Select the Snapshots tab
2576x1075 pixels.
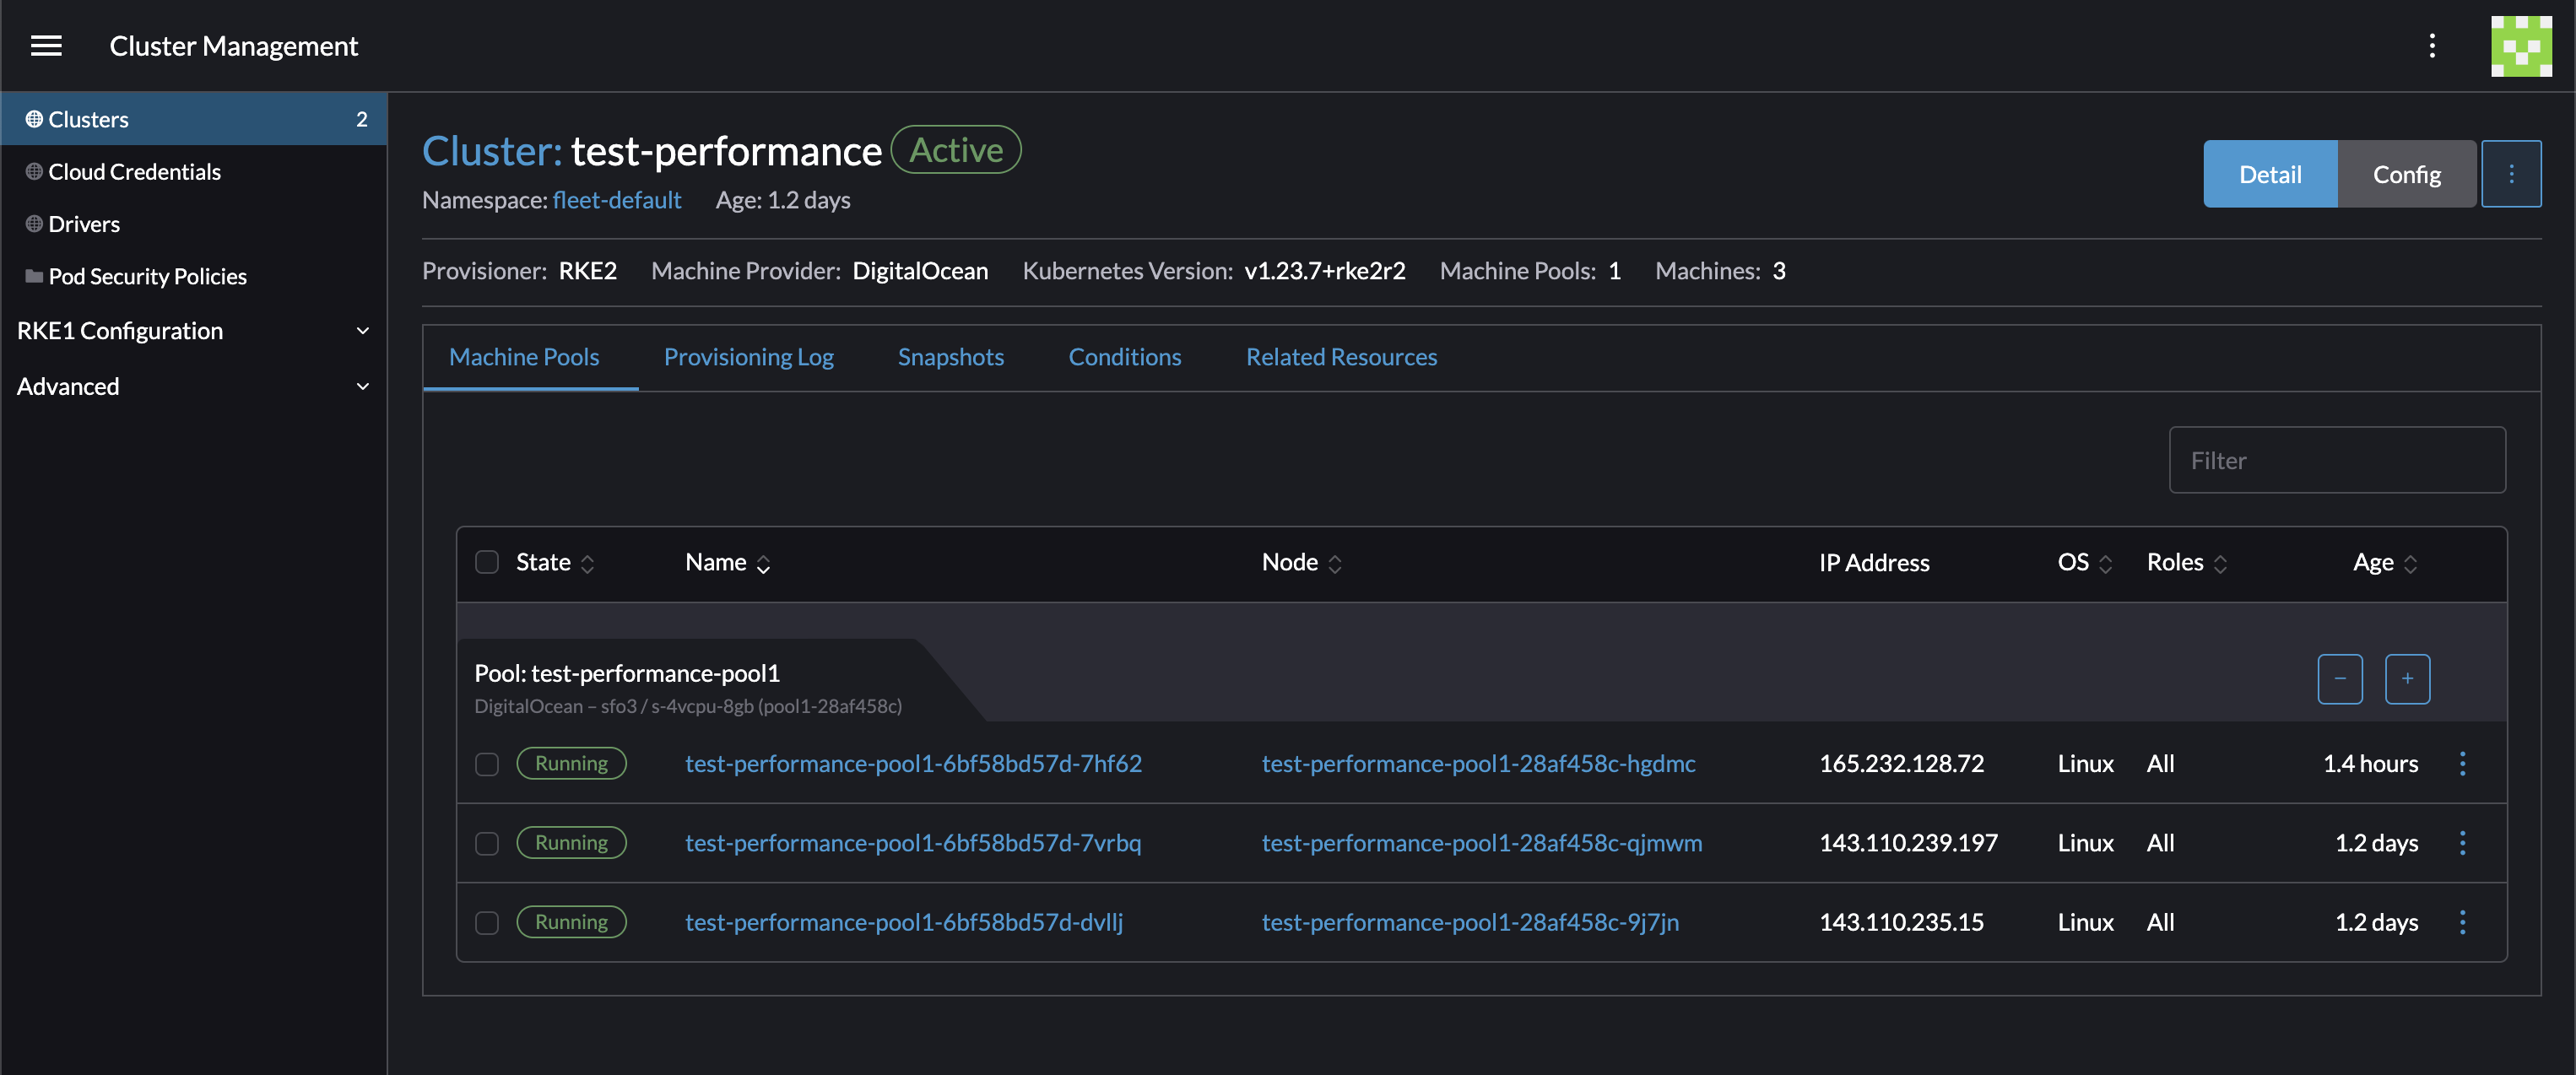pos(951,353)
